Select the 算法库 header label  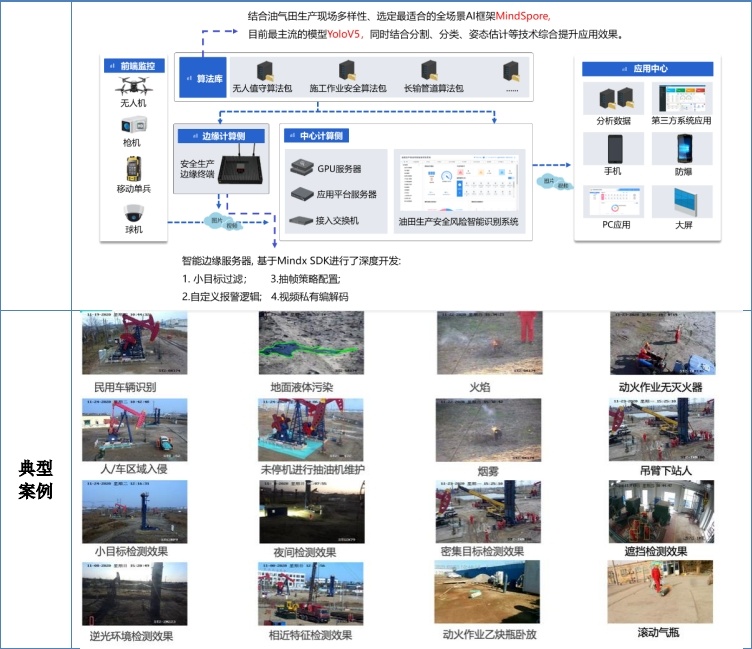coord(203,77)
